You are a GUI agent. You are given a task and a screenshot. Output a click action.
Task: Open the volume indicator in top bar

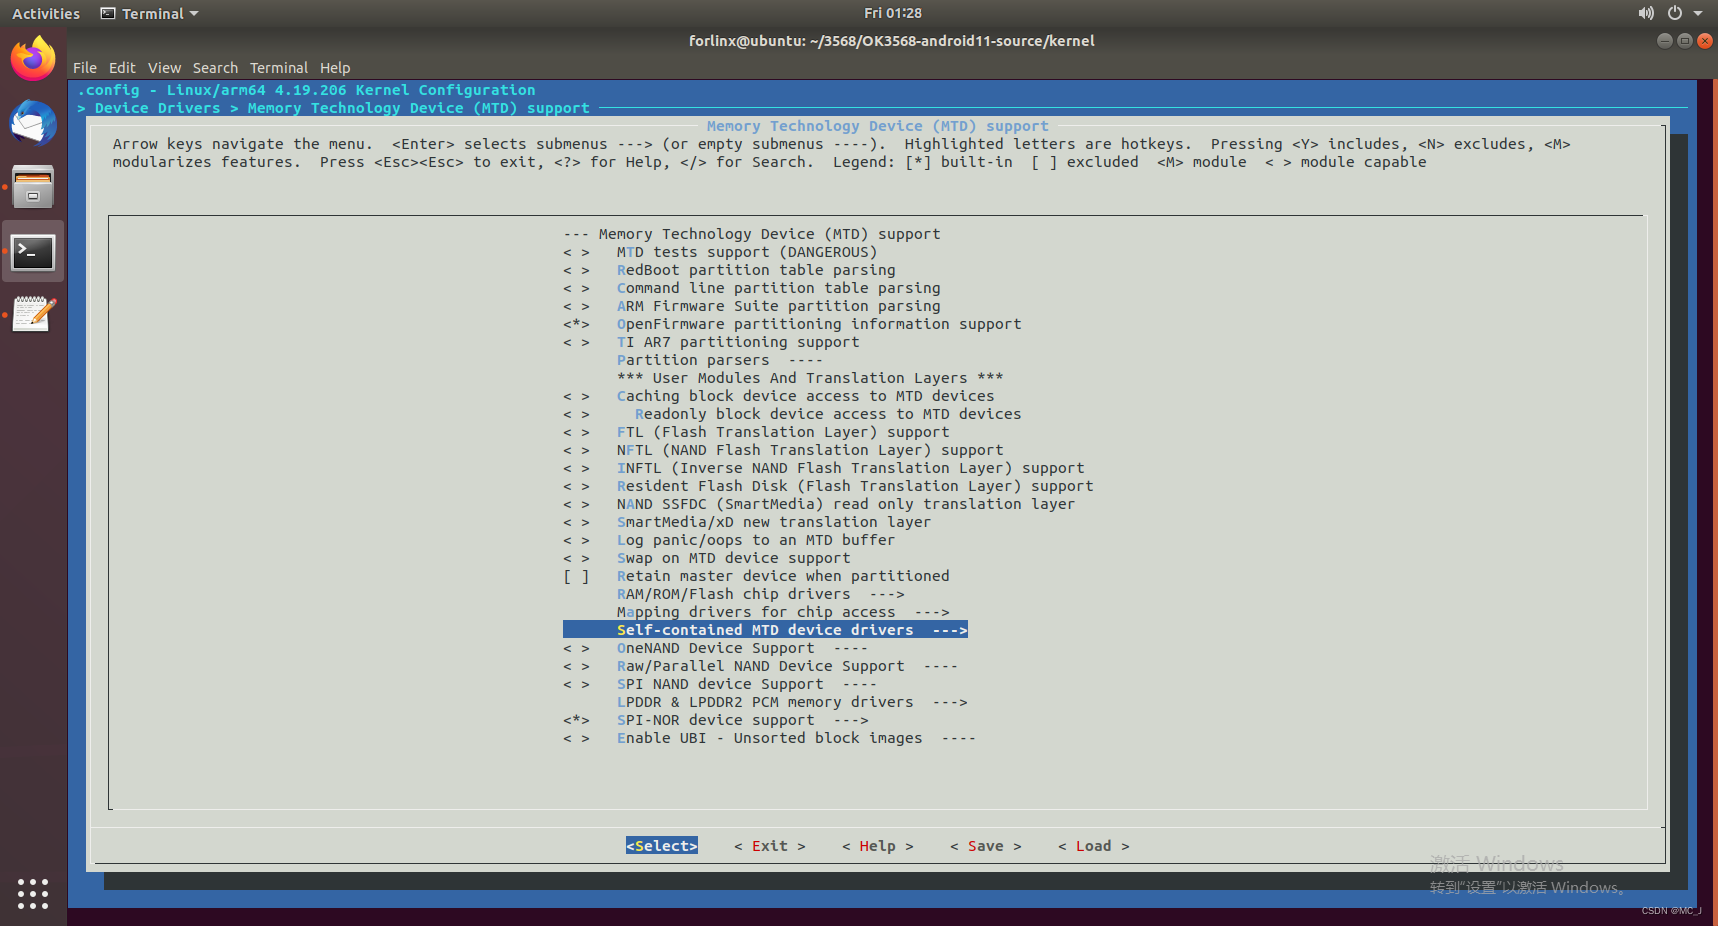[1645, 13]
